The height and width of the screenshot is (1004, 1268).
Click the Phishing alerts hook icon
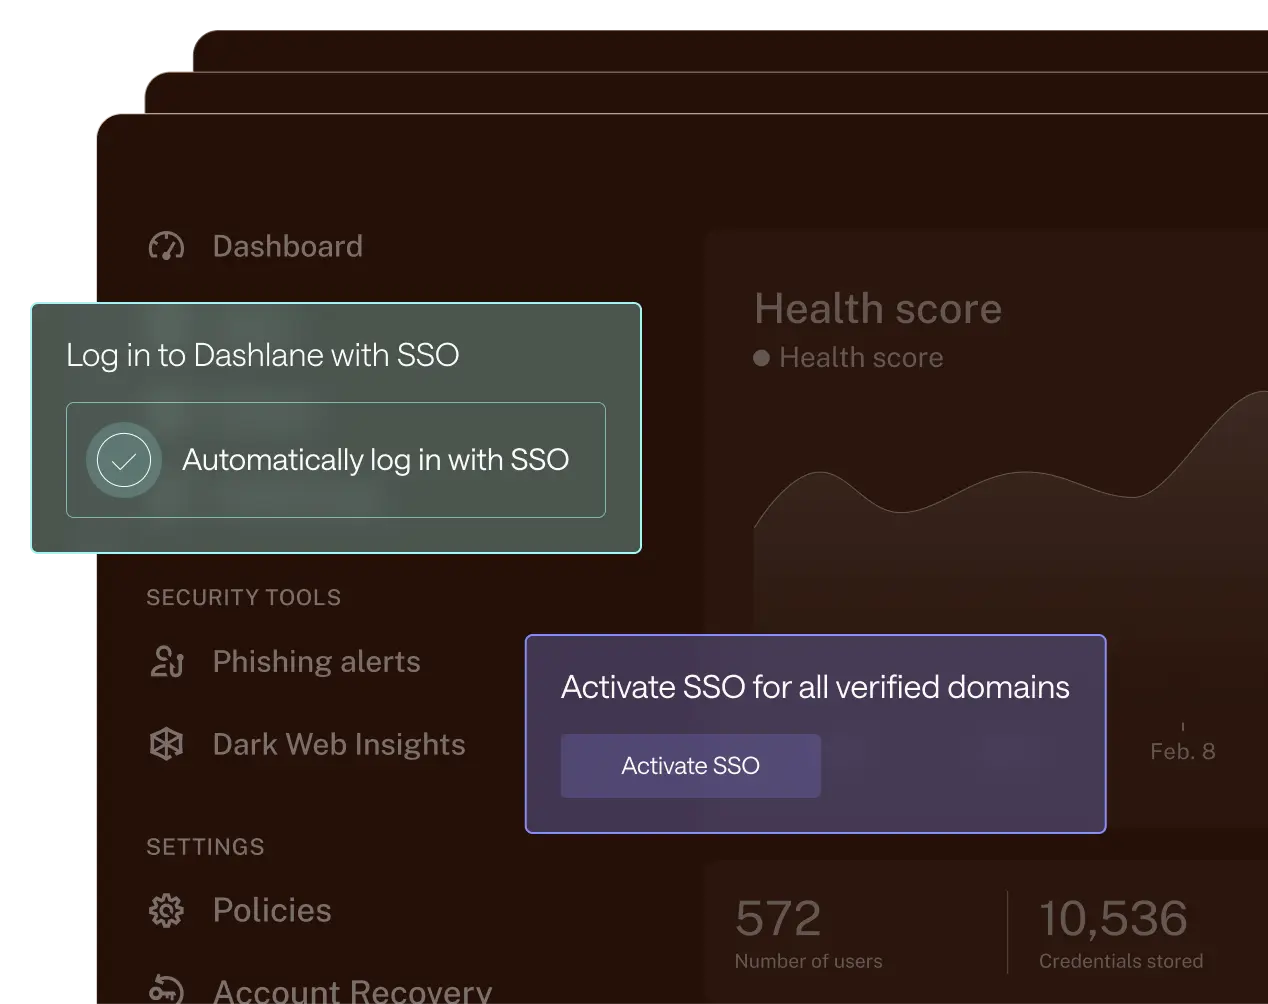click(166, 662)
